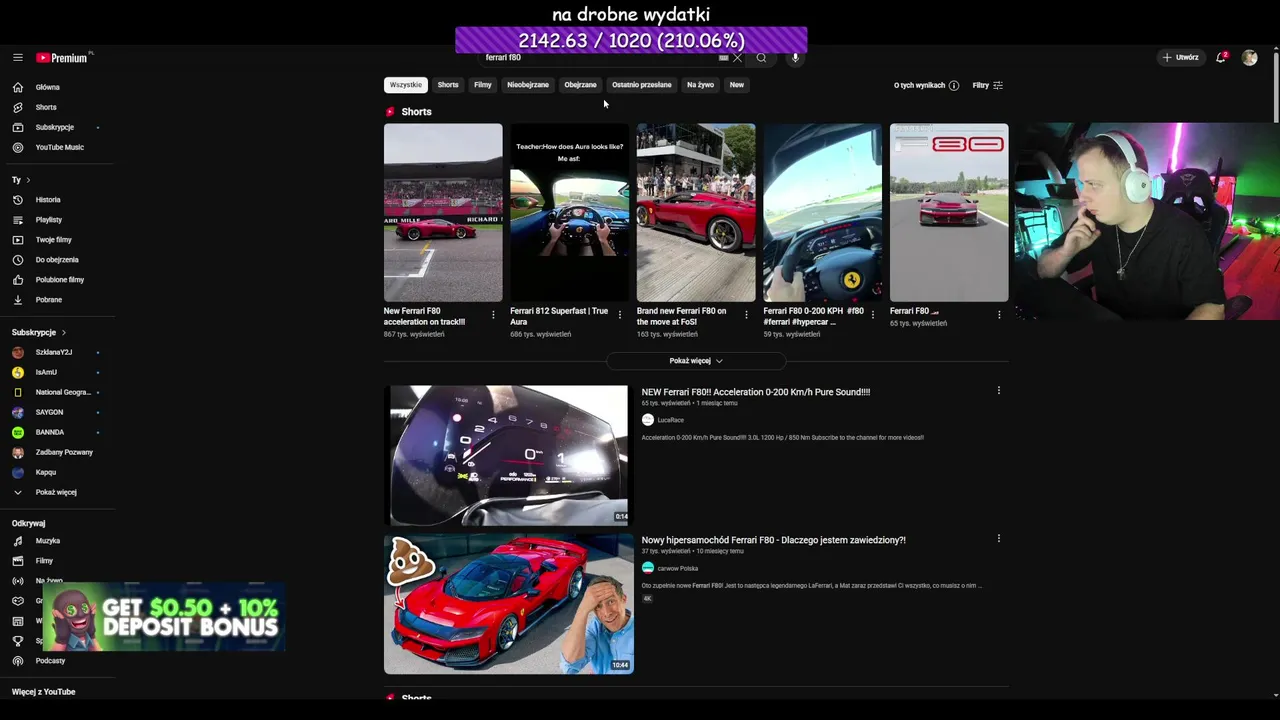Viewport: 1280px width, 720px height.
Task: Select the Na żywo filter chip
Action: pos(700,85)
